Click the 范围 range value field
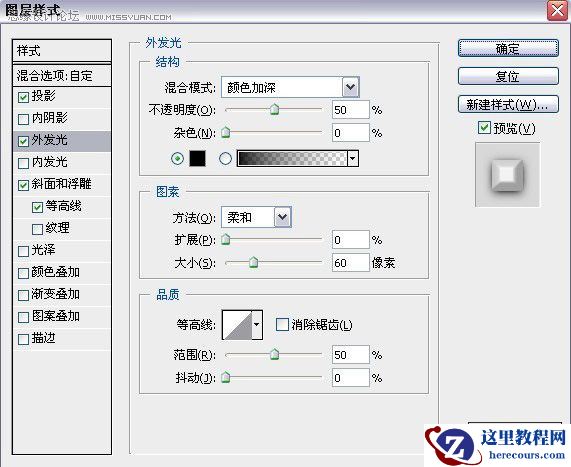571x467 pixels. [351, 355]
